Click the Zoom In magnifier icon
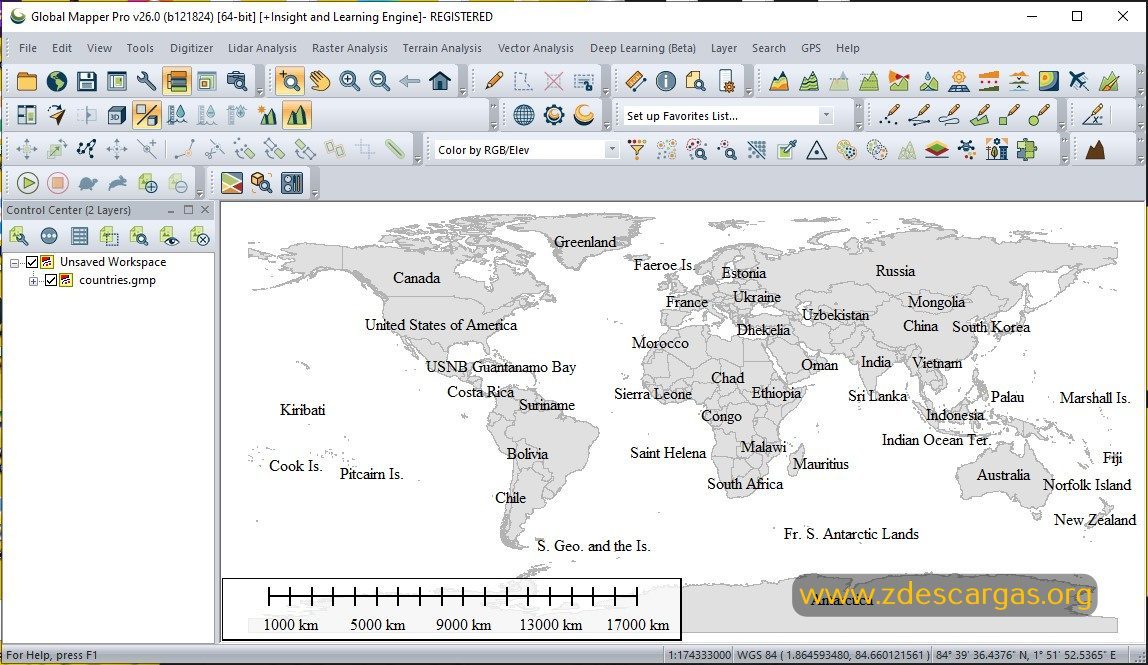Viewport: 1148px width, 665px height. pyautogui.click(x=349, y=81)
